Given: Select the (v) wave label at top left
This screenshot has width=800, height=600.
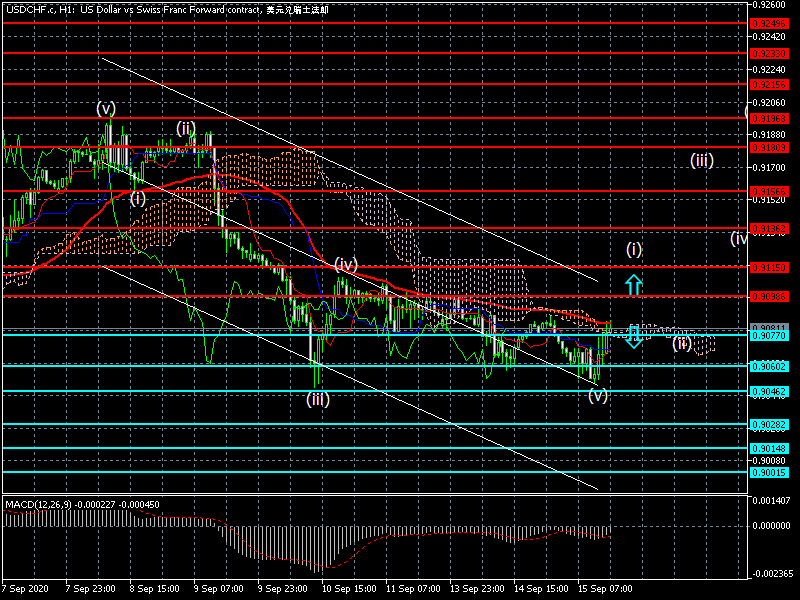Looking at the screenshot, I should point(106,107).
